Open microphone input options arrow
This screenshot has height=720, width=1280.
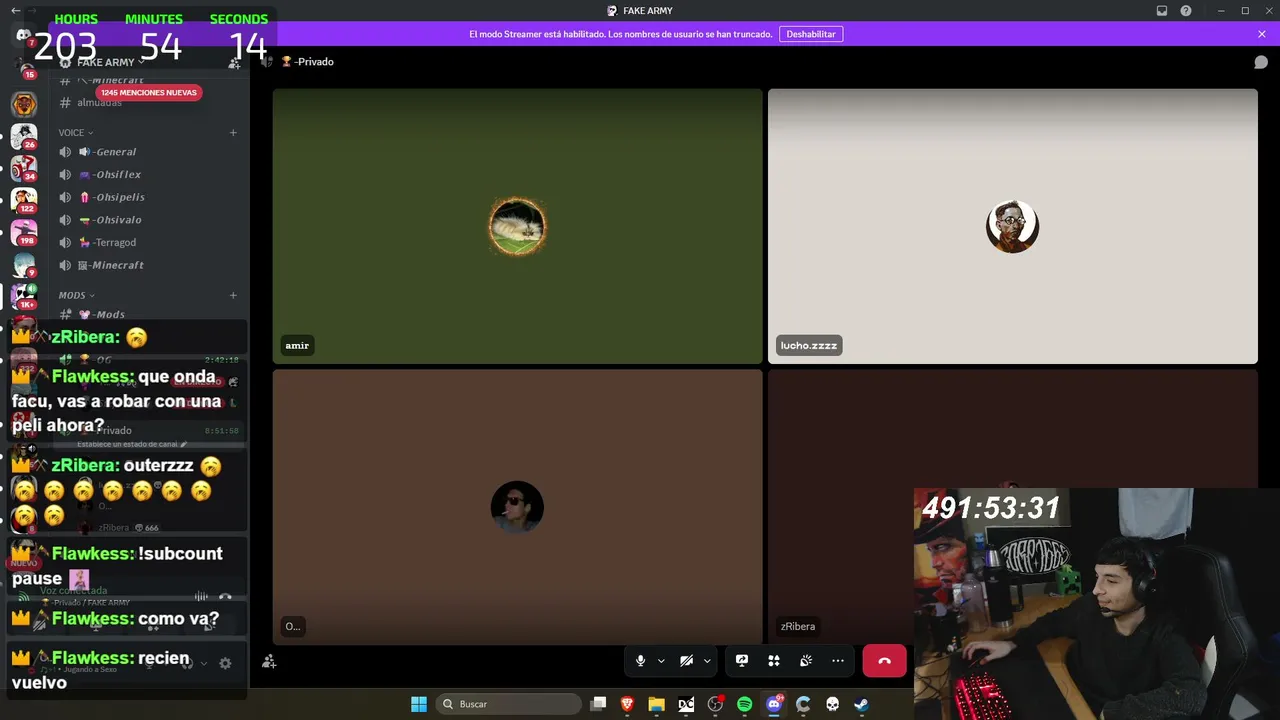pyautogui.click(x=661, y=661)
